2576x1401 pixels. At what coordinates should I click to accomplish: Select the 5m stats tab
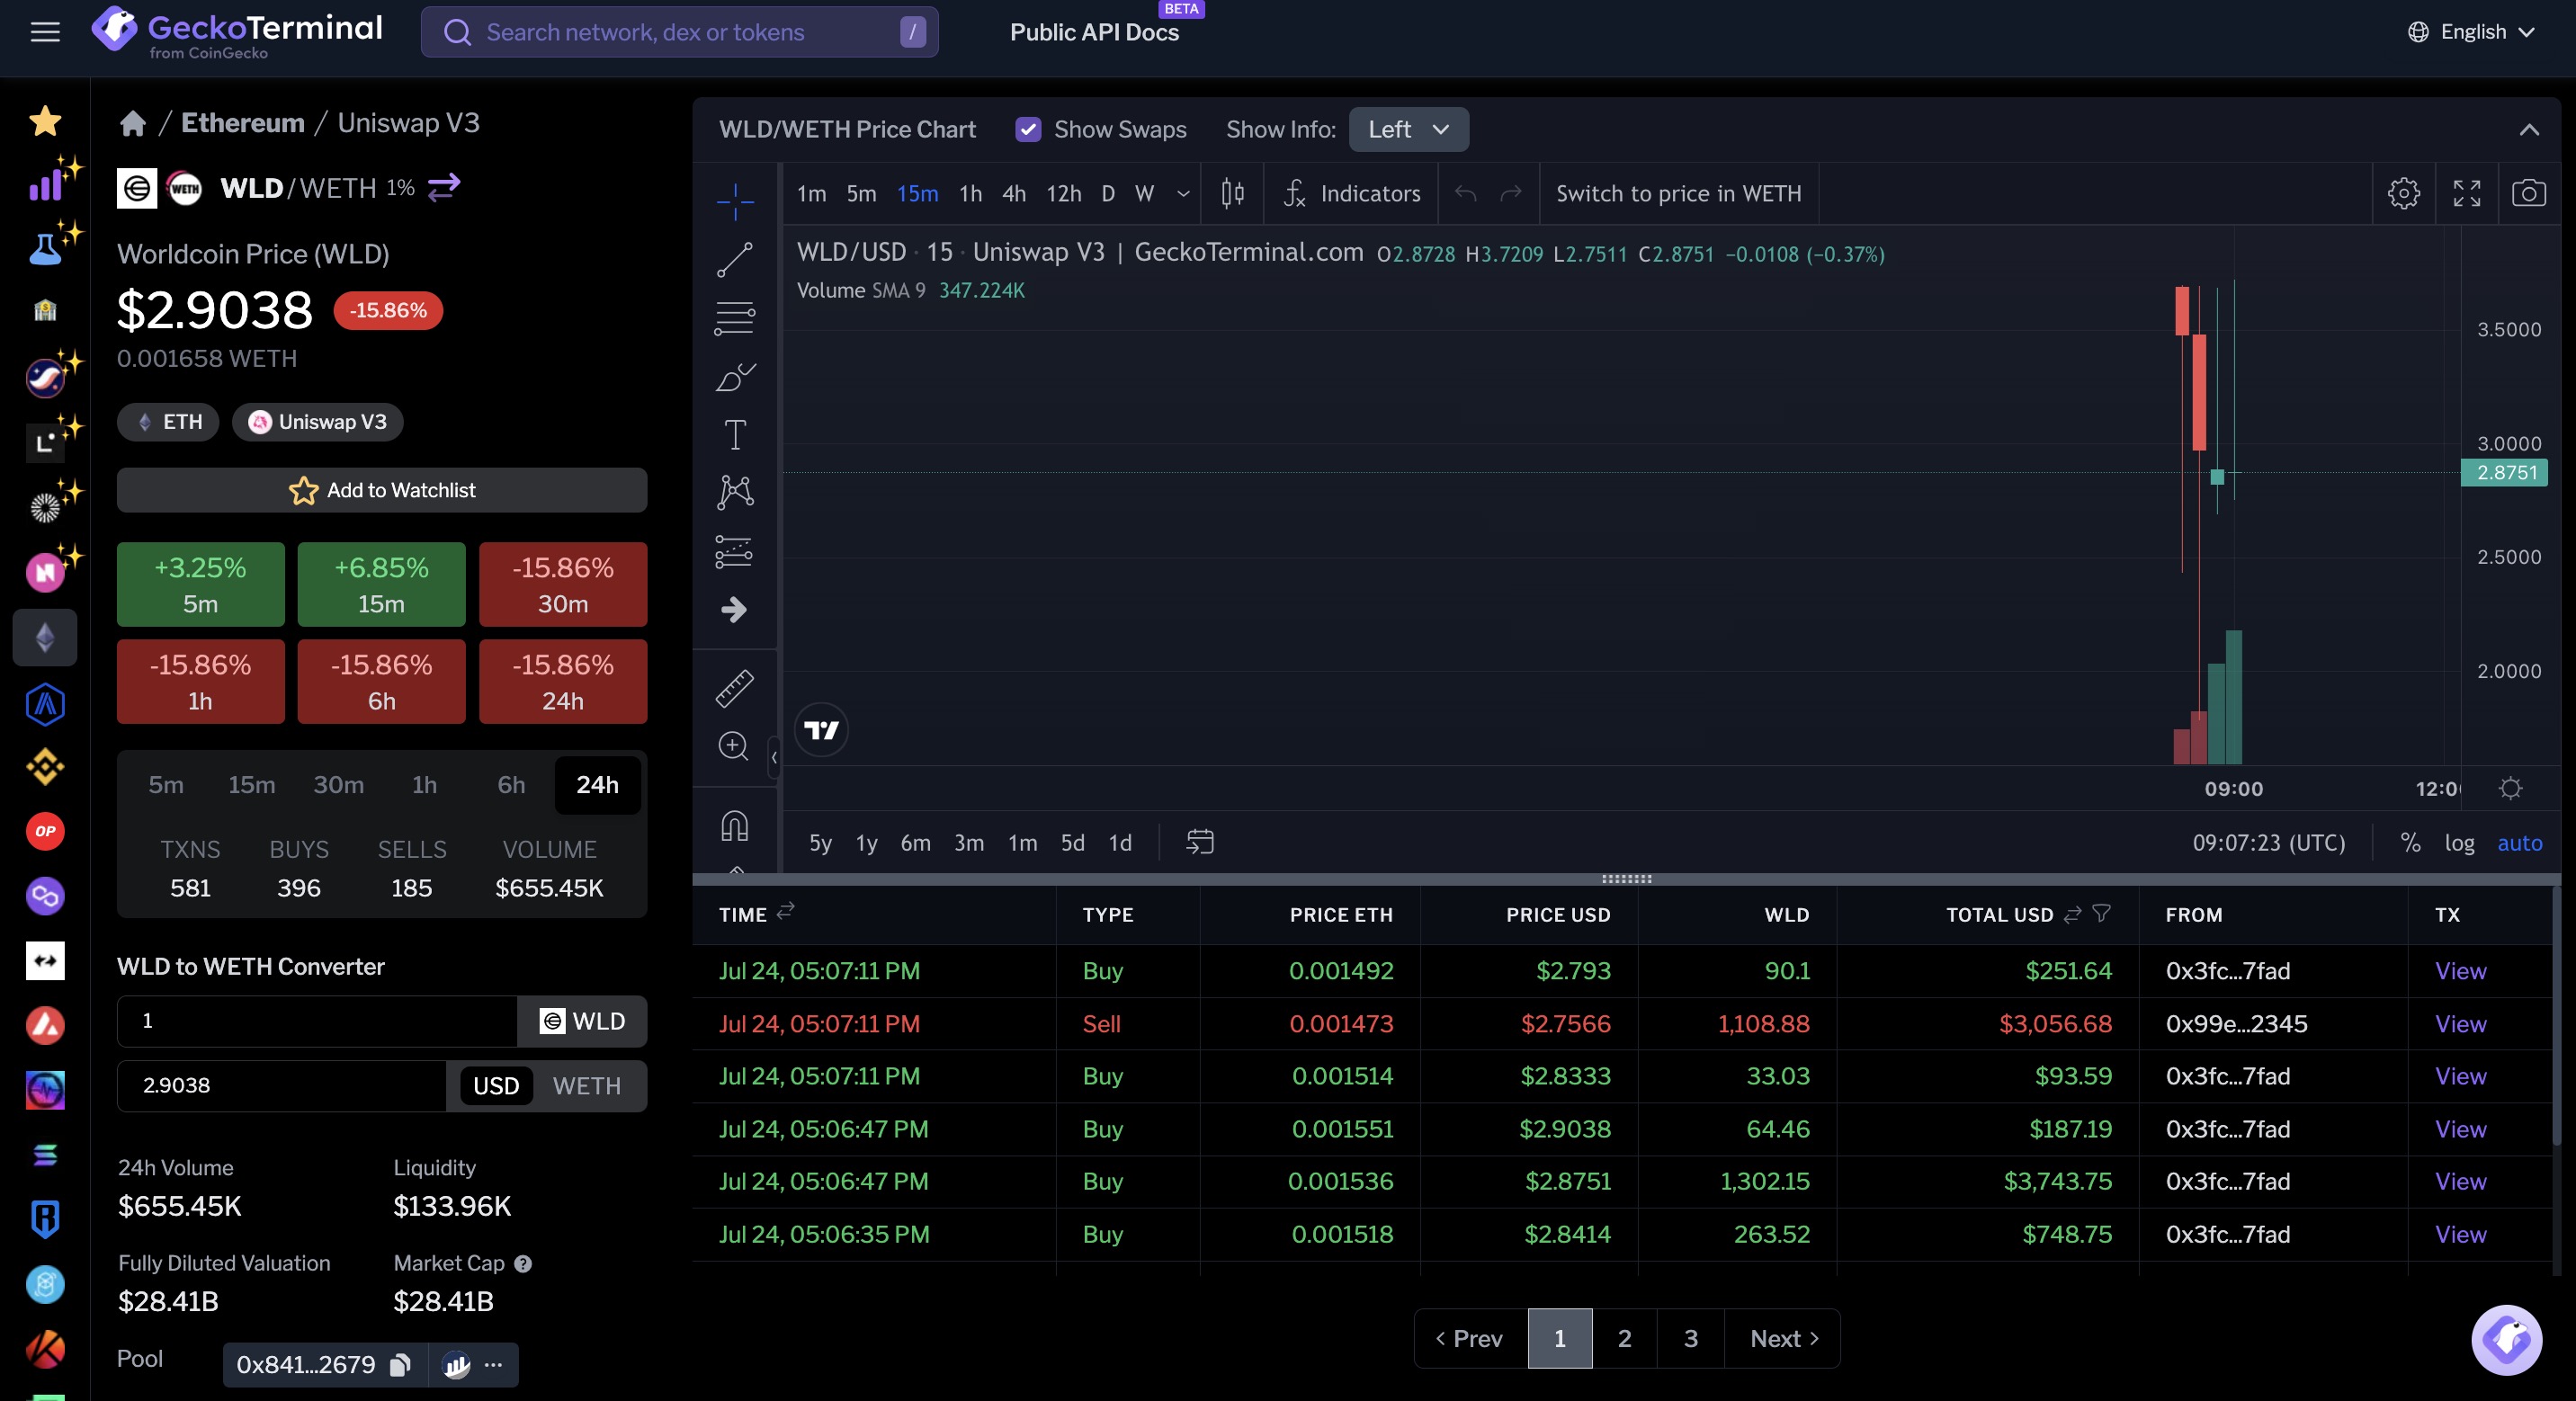pos(166,785)
